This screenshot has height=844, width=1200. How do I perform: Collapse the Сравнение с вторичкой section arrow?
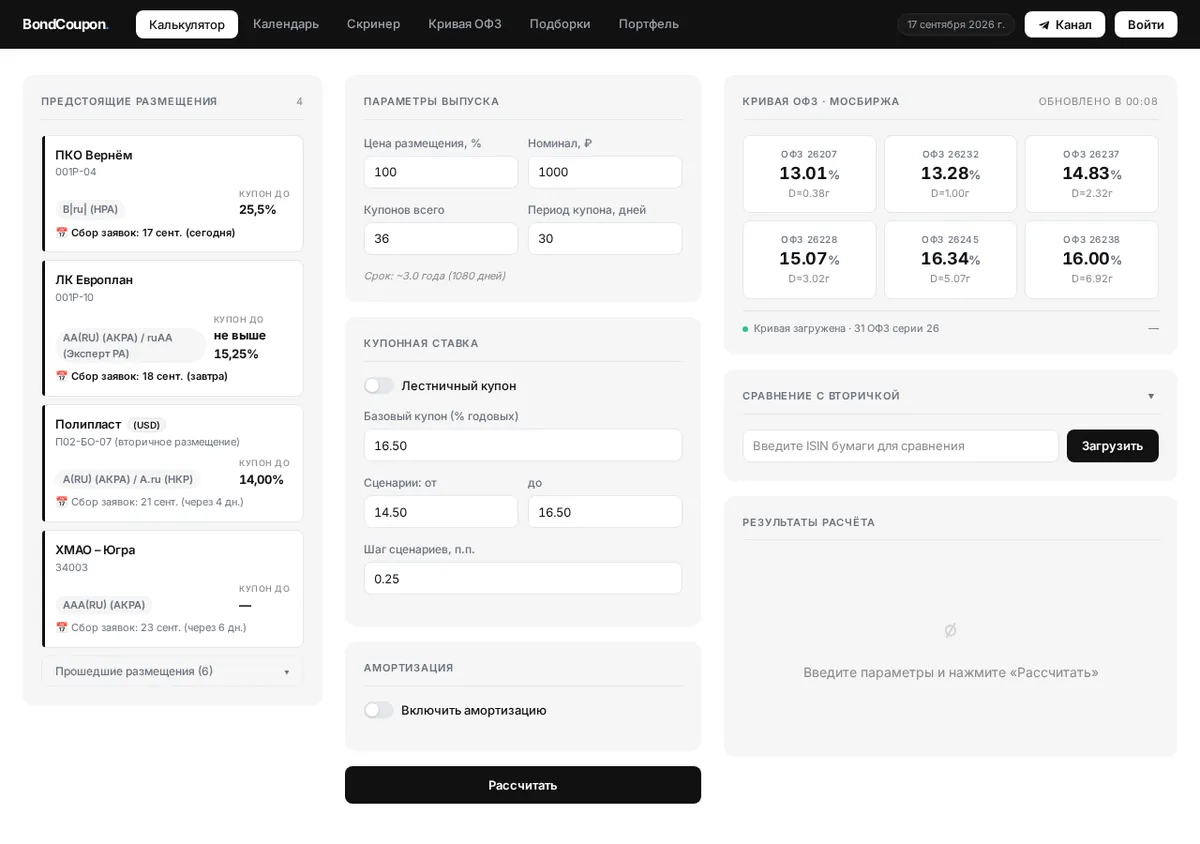click(1151, 396)
